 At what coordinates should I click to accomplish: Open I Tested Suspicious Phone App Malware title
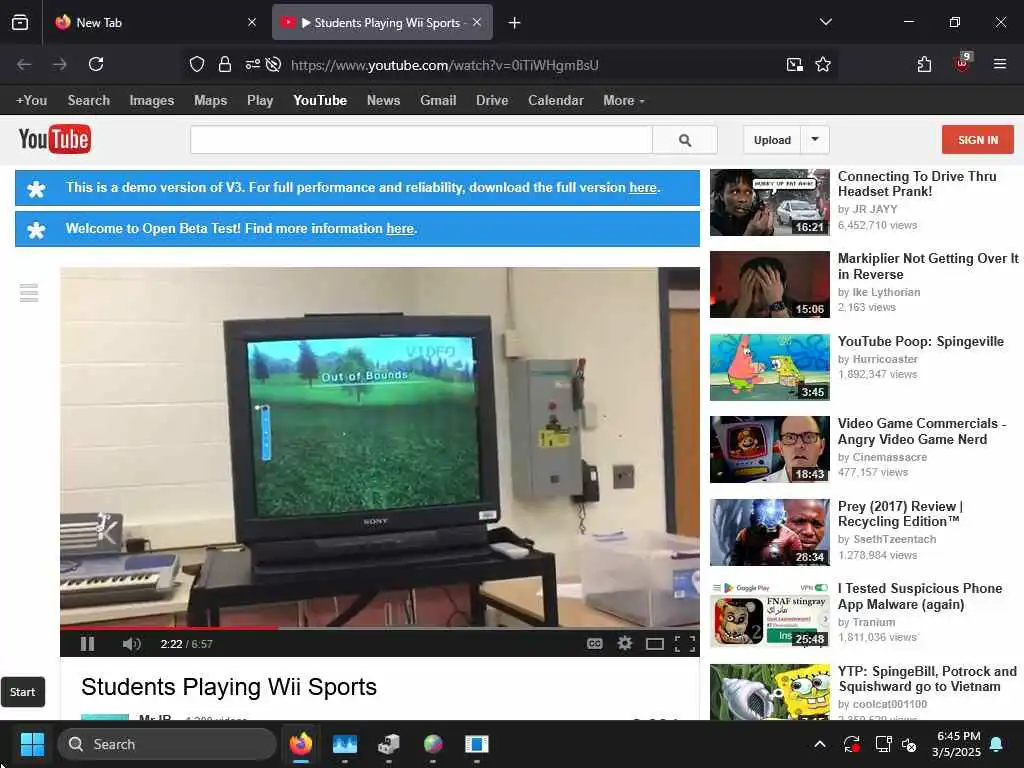coord(920,596)
